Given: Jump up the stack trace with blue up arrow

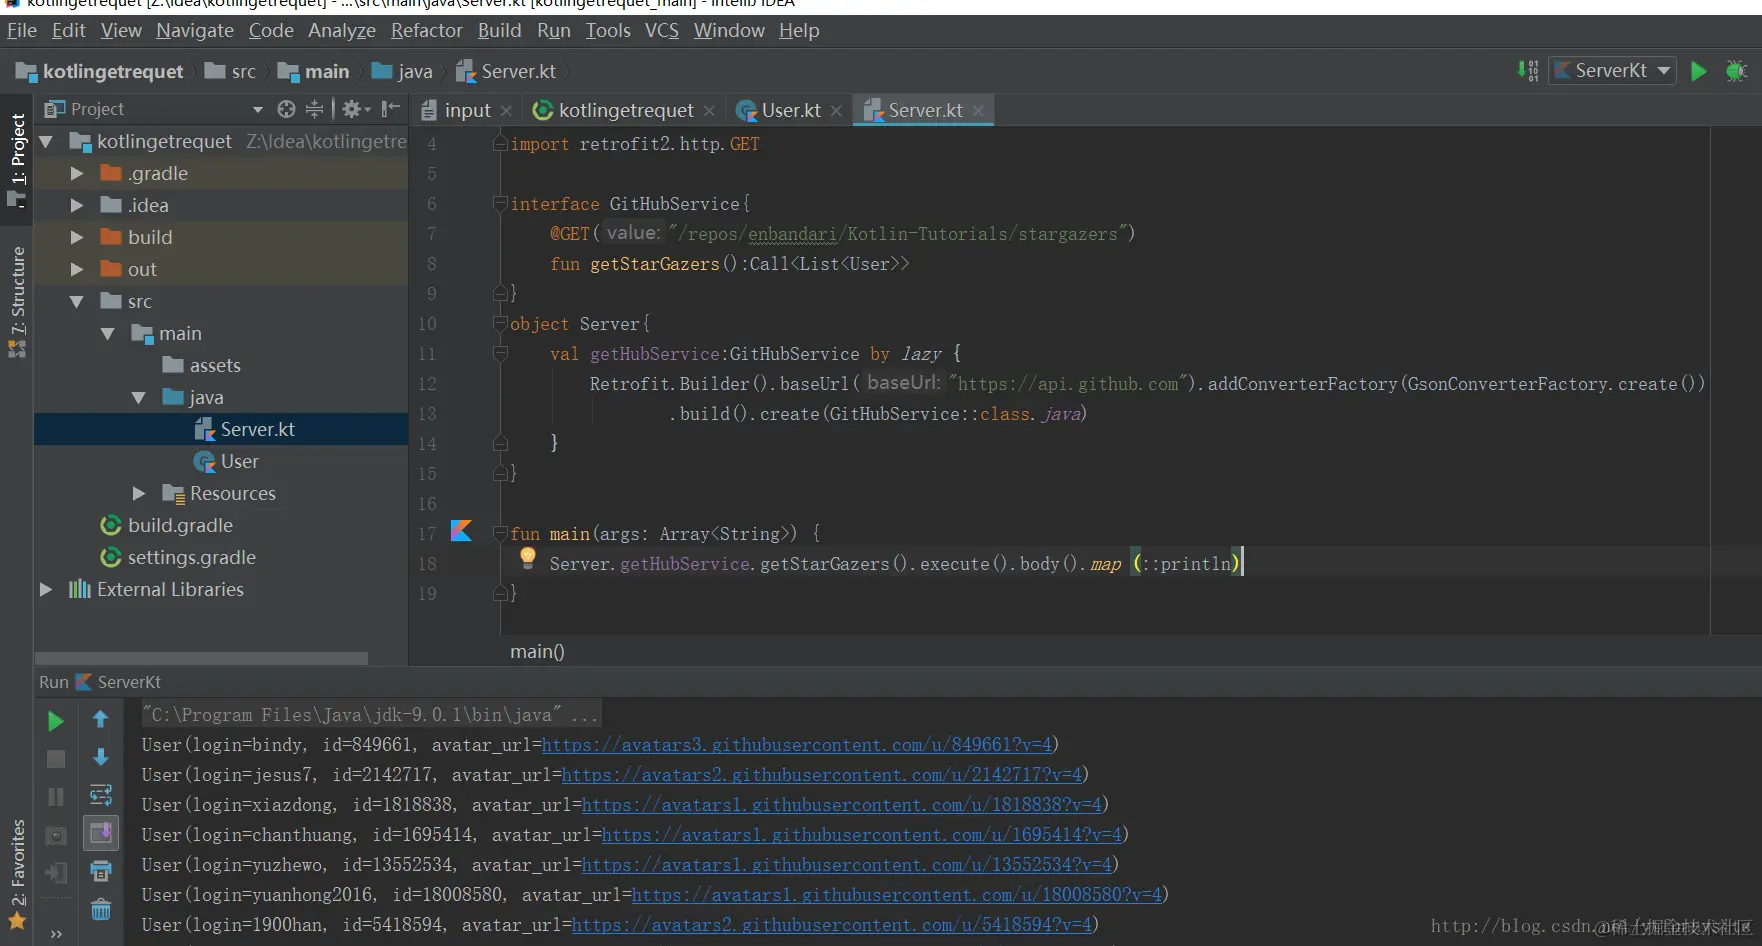Looking at the screenshot, I should click(x=101, y=719).
